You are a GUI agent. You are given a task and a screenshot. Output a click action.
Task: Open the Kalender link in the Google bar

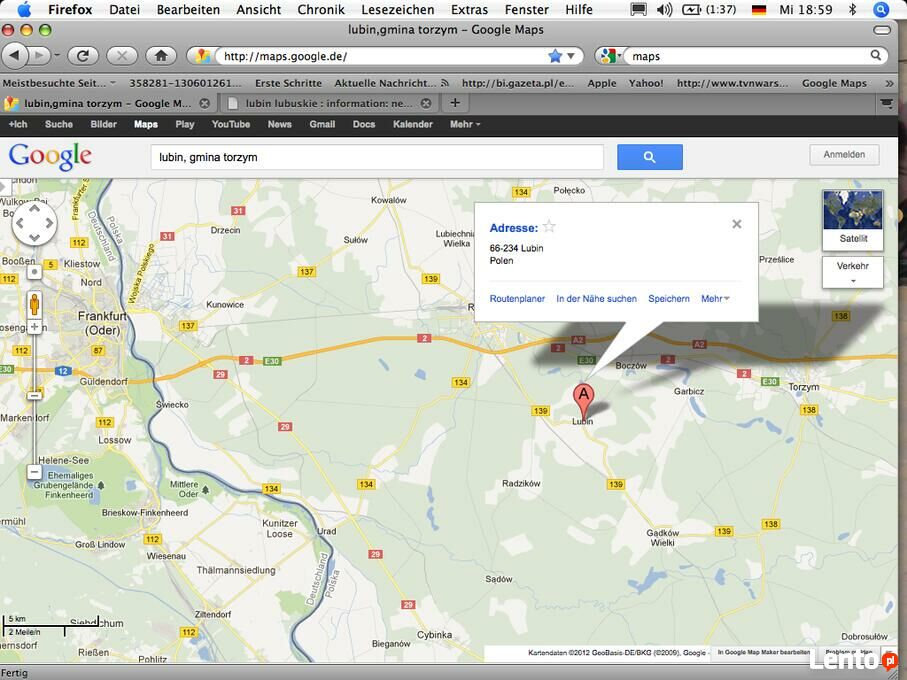click(413, 124)
